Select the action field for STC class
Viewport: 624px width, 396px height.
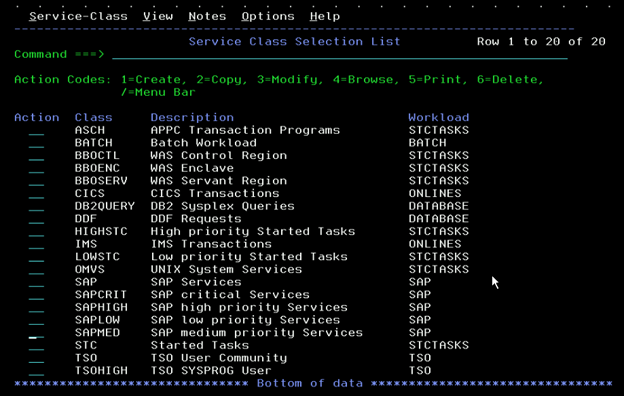(x=36, y=345)
